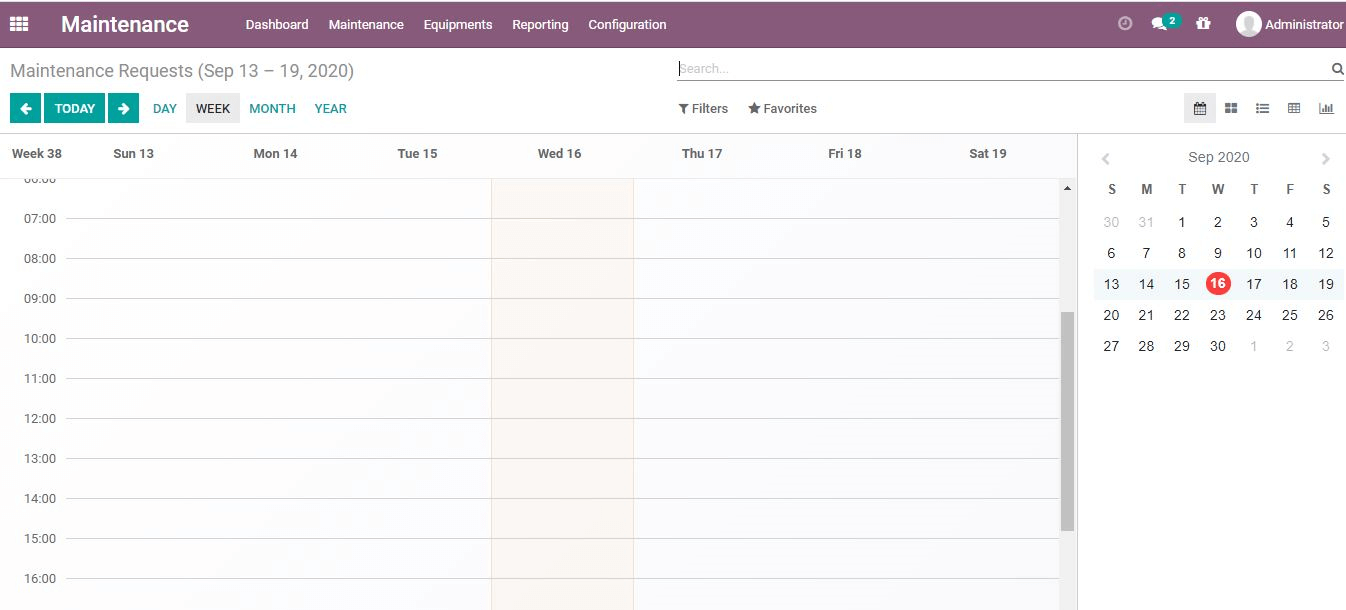Open the Administrator user menu
Screen dimensions: 1346x610
click(x=1290, y=24)
